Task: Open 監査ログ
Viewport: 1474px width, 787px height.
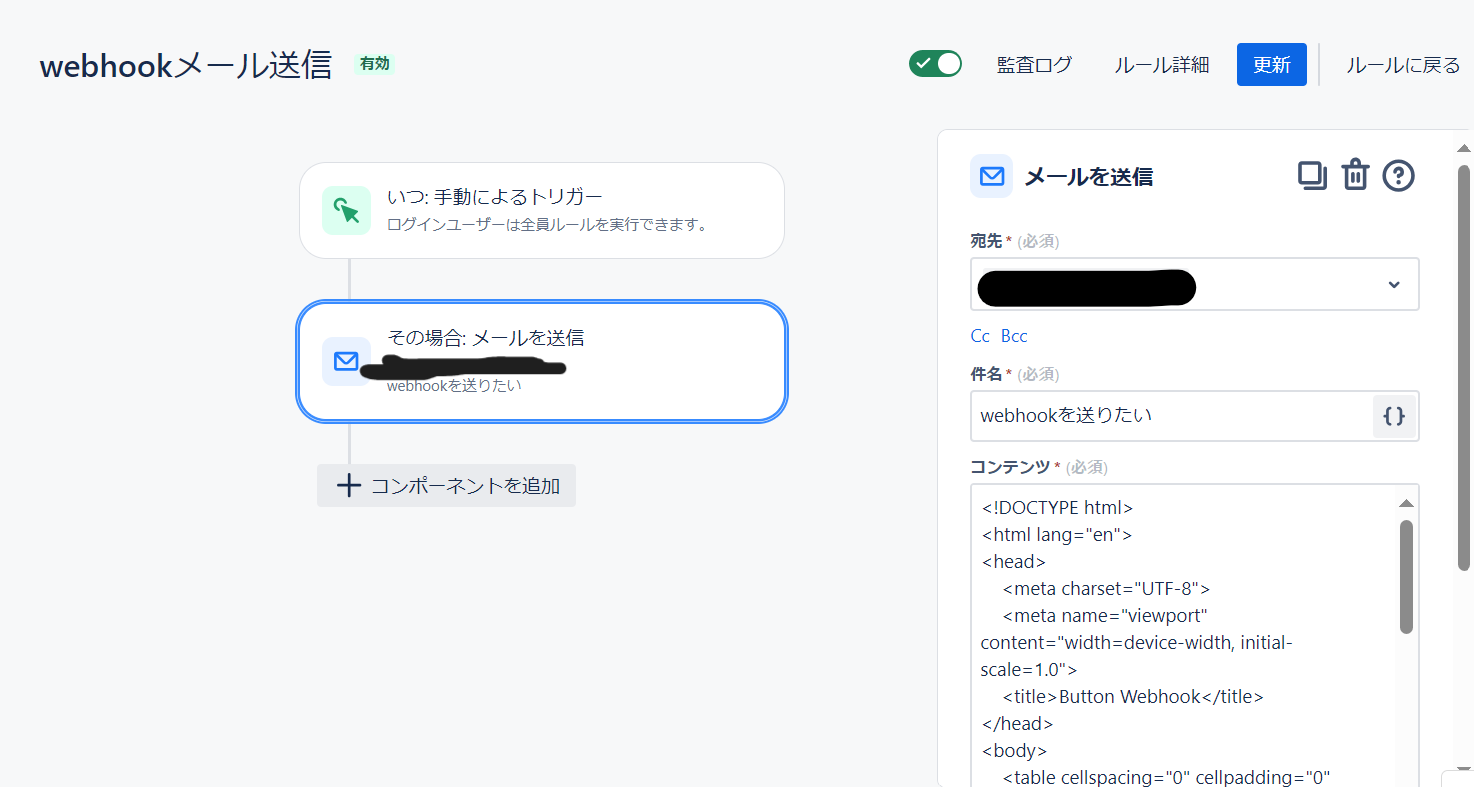Action: point(1034,65)
